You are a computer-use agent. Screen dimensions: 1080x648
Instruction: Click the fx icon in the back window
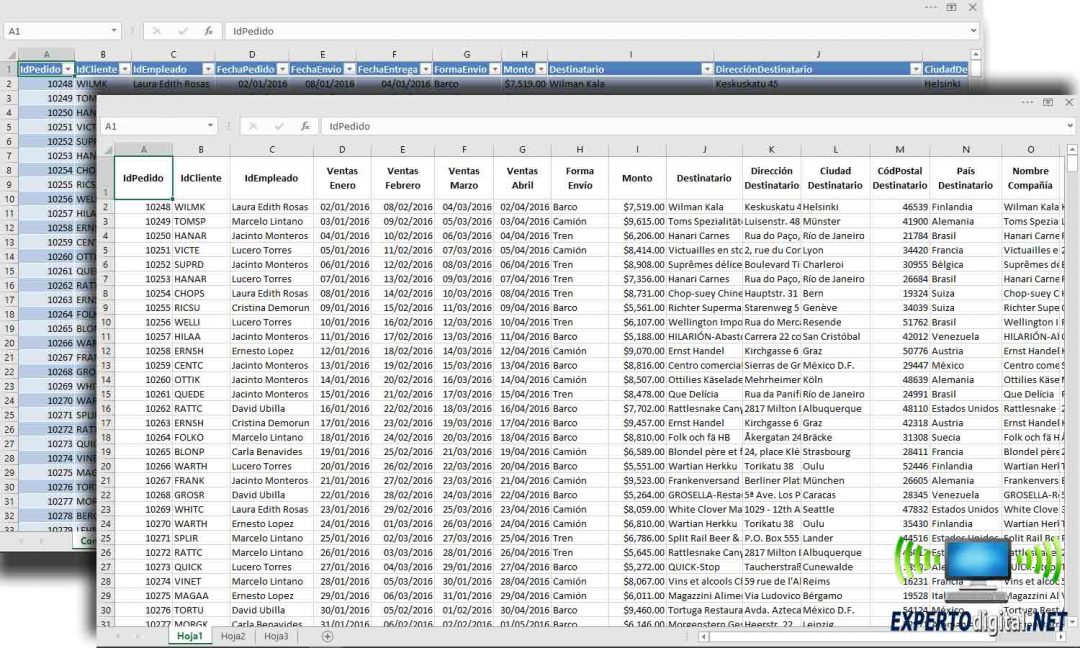pos(209,31)
